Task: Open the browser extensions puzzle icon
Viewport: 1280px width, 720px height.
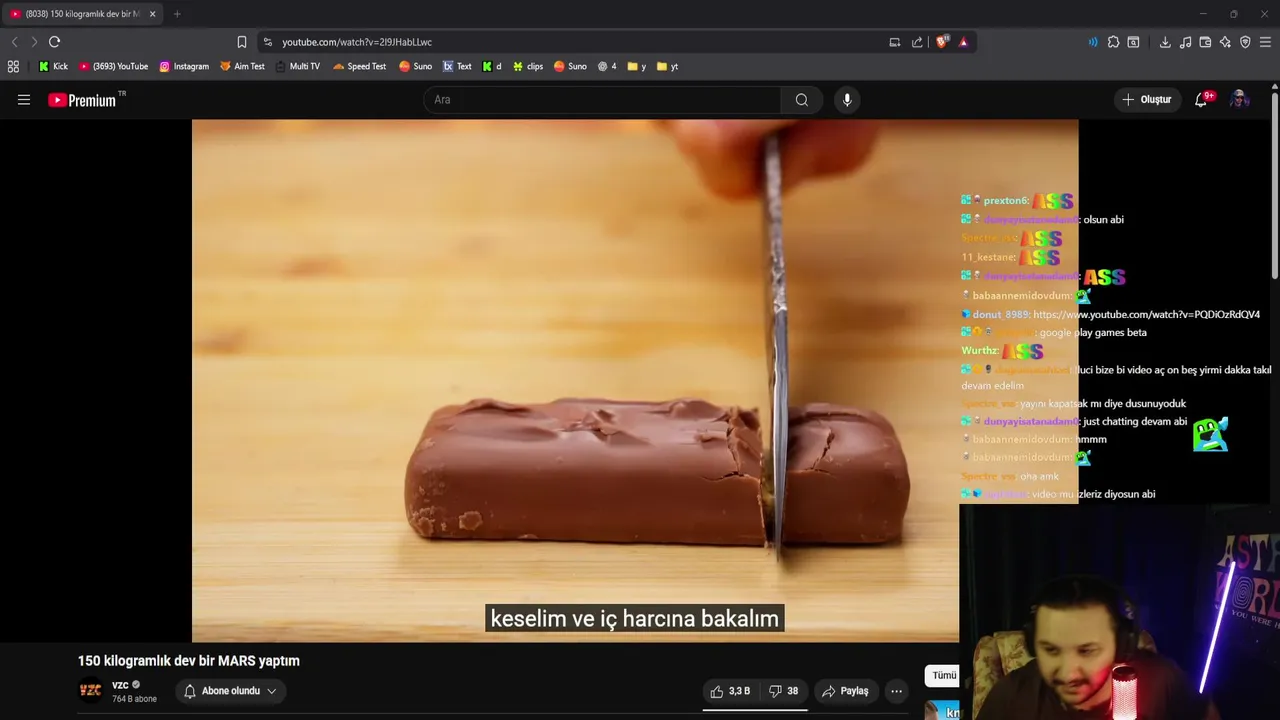Action: [1113, 42]
